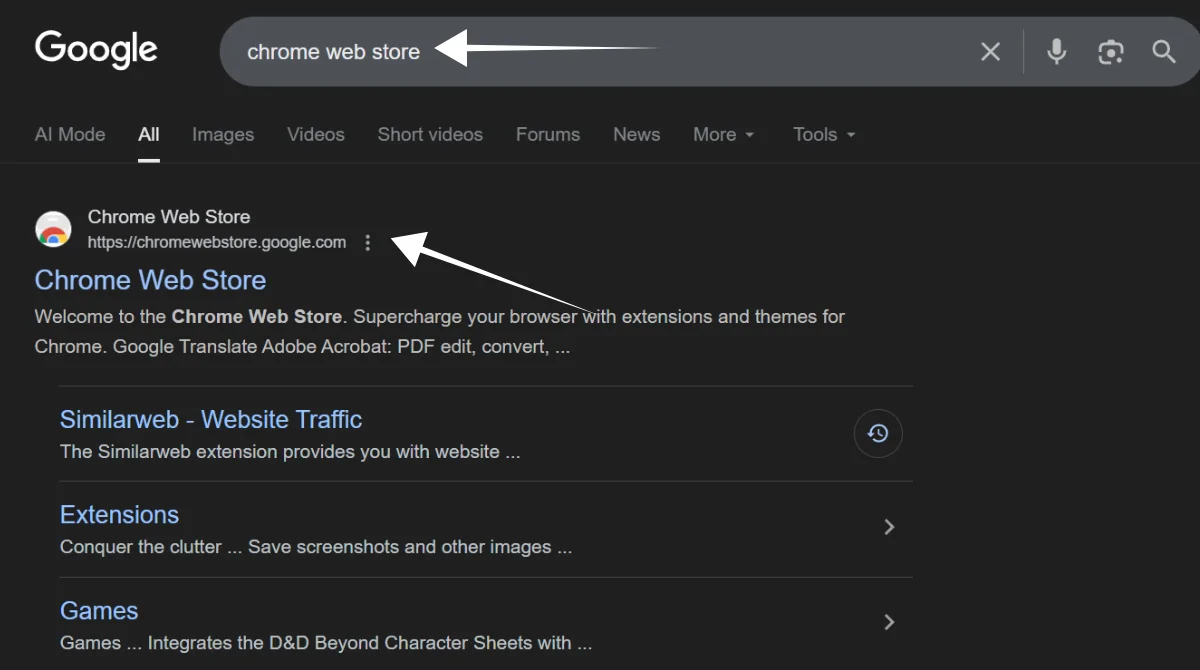The image size is (1200, 670).
Task: Open the More dropdown
Action: [724, 135]
